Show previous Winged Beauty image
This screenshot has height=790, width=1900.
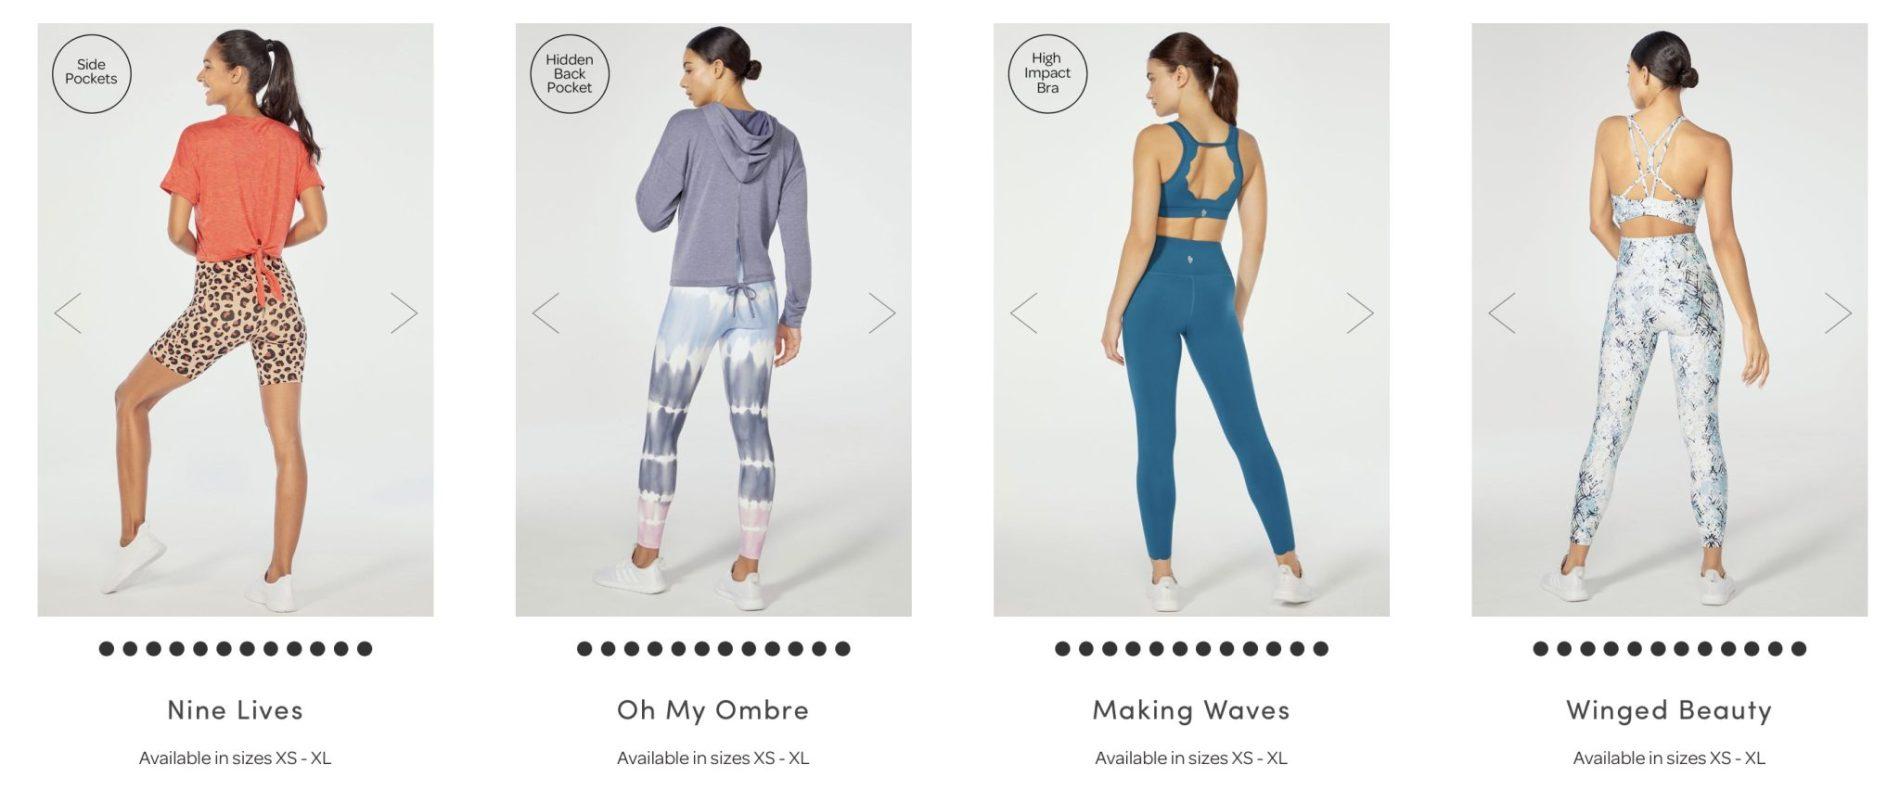(1502, 313)
